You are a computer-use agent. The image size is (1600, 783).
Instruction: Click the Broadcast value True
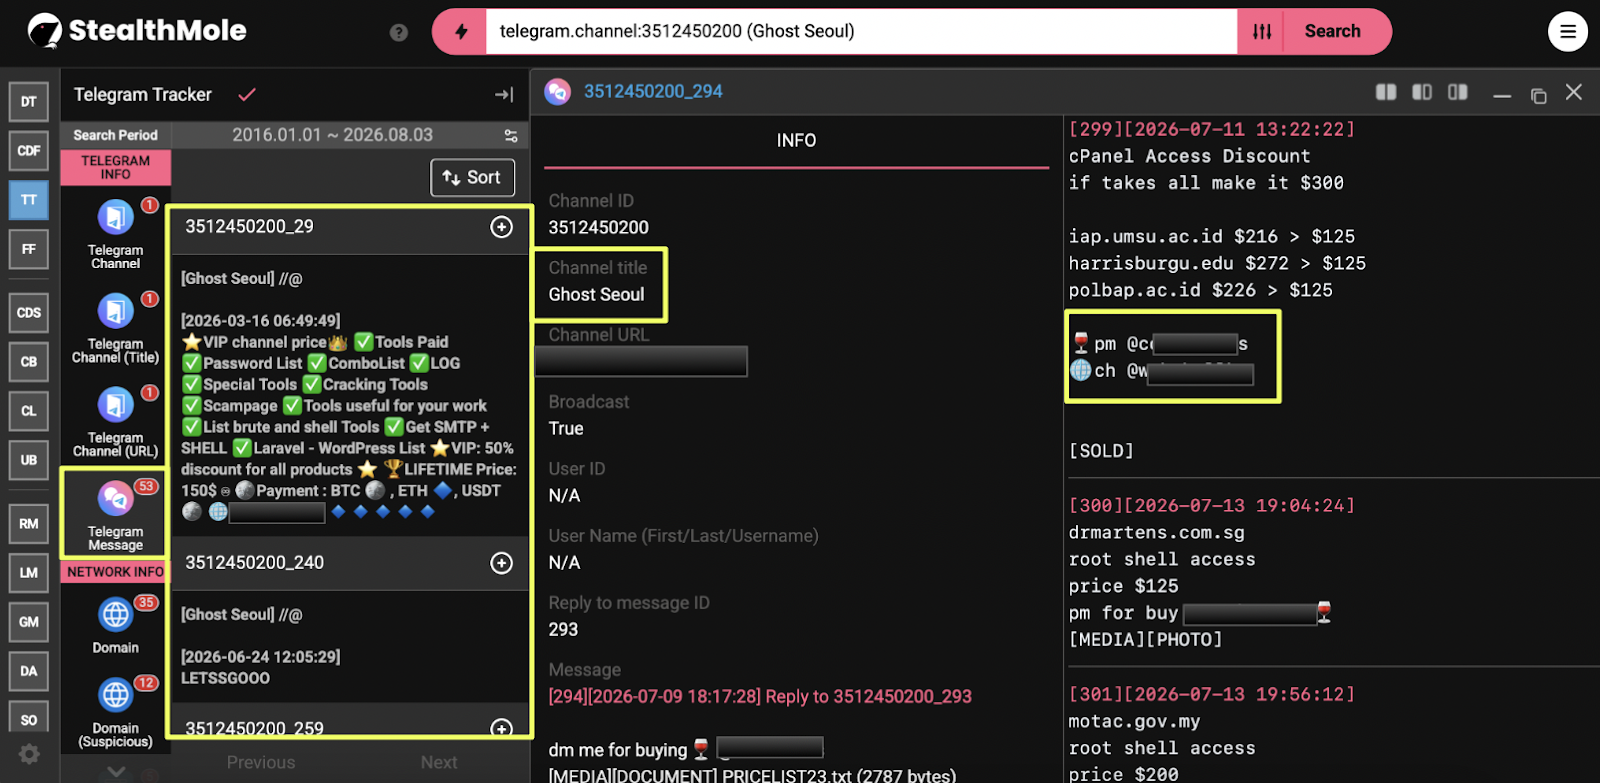click(x=566, y=429)
